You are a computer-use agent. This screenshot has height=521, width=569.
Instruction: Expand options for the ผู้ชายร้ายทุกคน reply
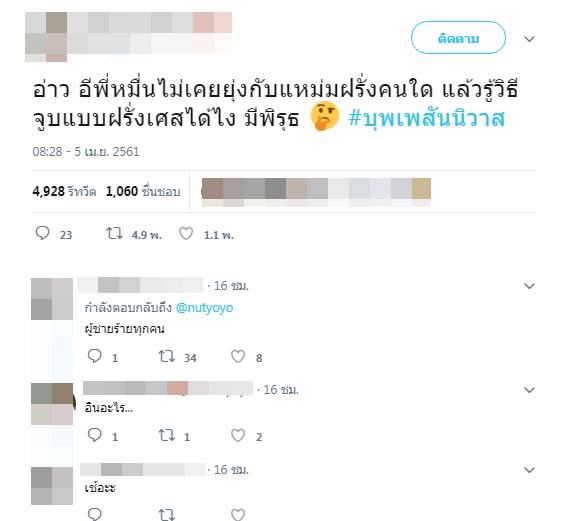529,286
